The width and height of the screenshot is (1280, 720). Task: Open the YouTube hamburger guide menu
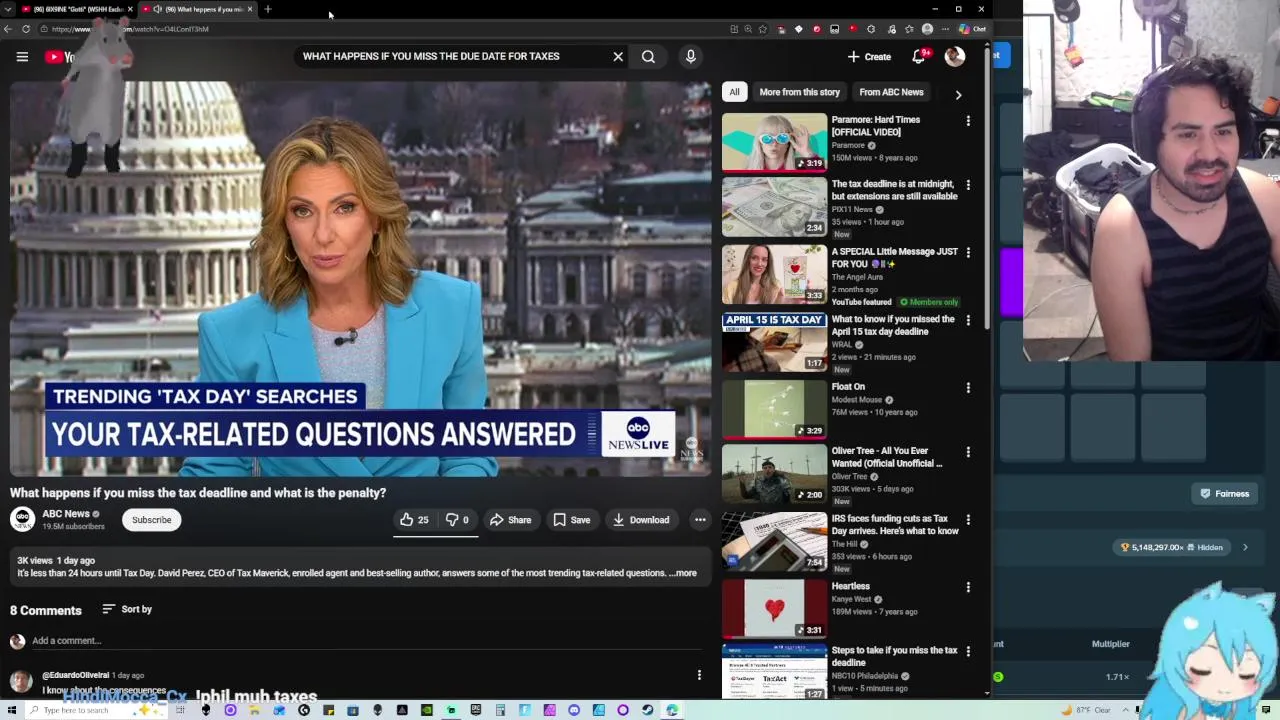tap(22, 57)
